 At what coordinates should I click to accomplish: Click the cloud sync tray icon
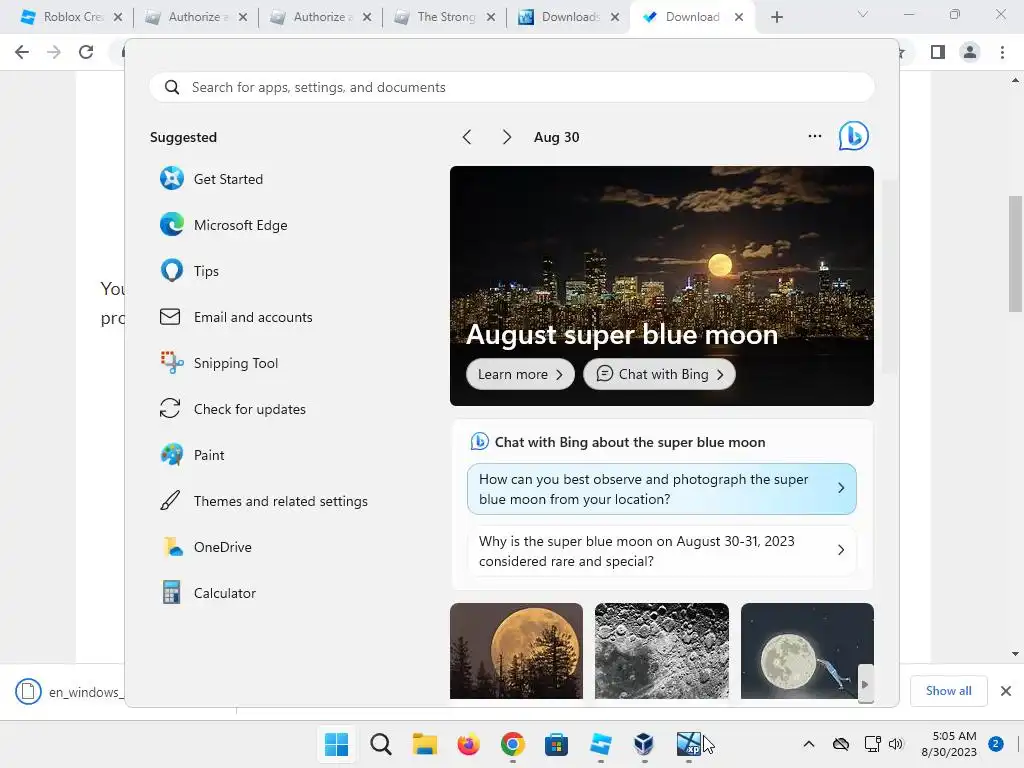840,744
